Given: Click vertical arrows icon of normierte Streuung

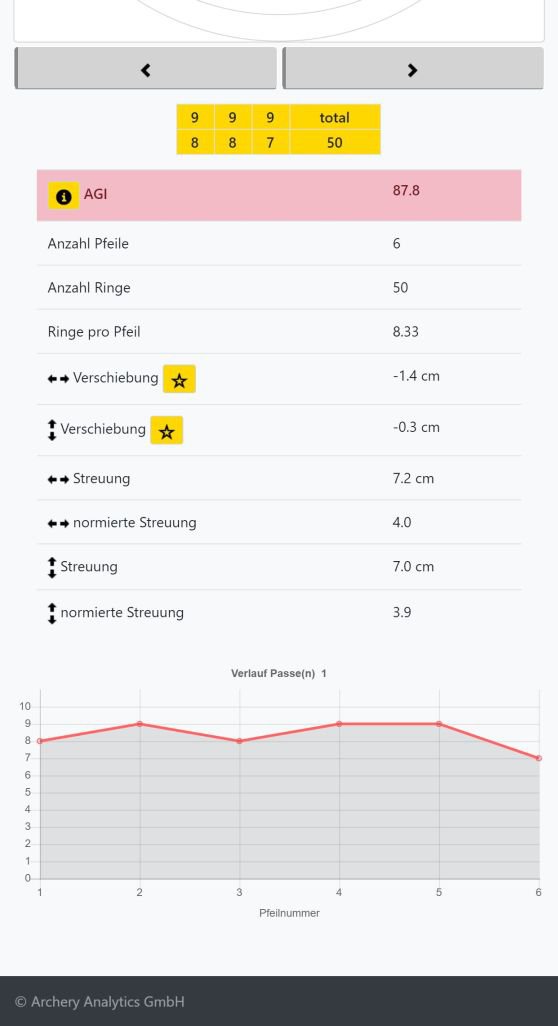Looking at the screenshot, I should point(52,613).
